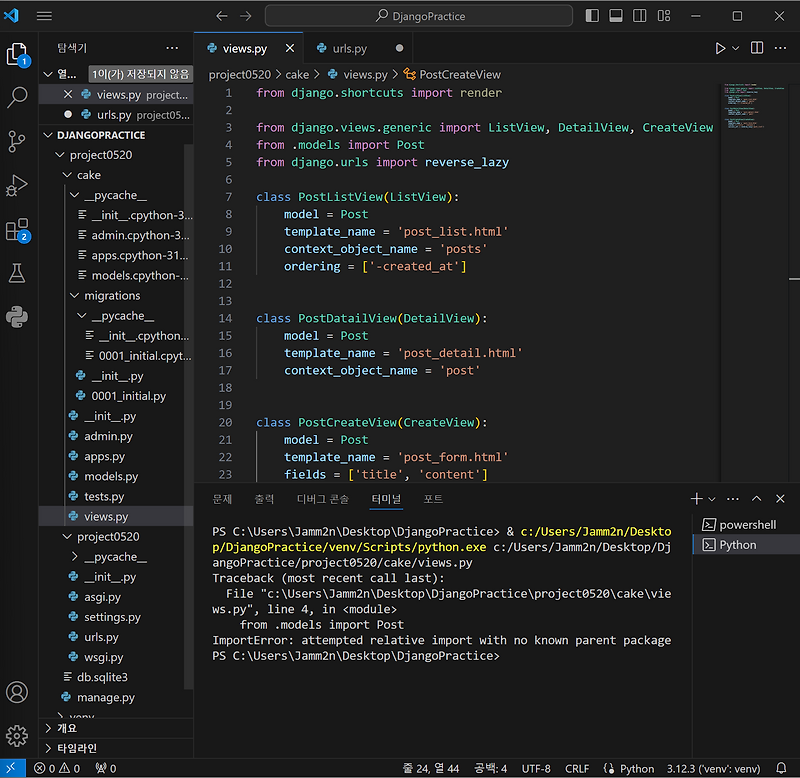
Task: Open tests.py in the file tree
Action: [x=104, y=496]
